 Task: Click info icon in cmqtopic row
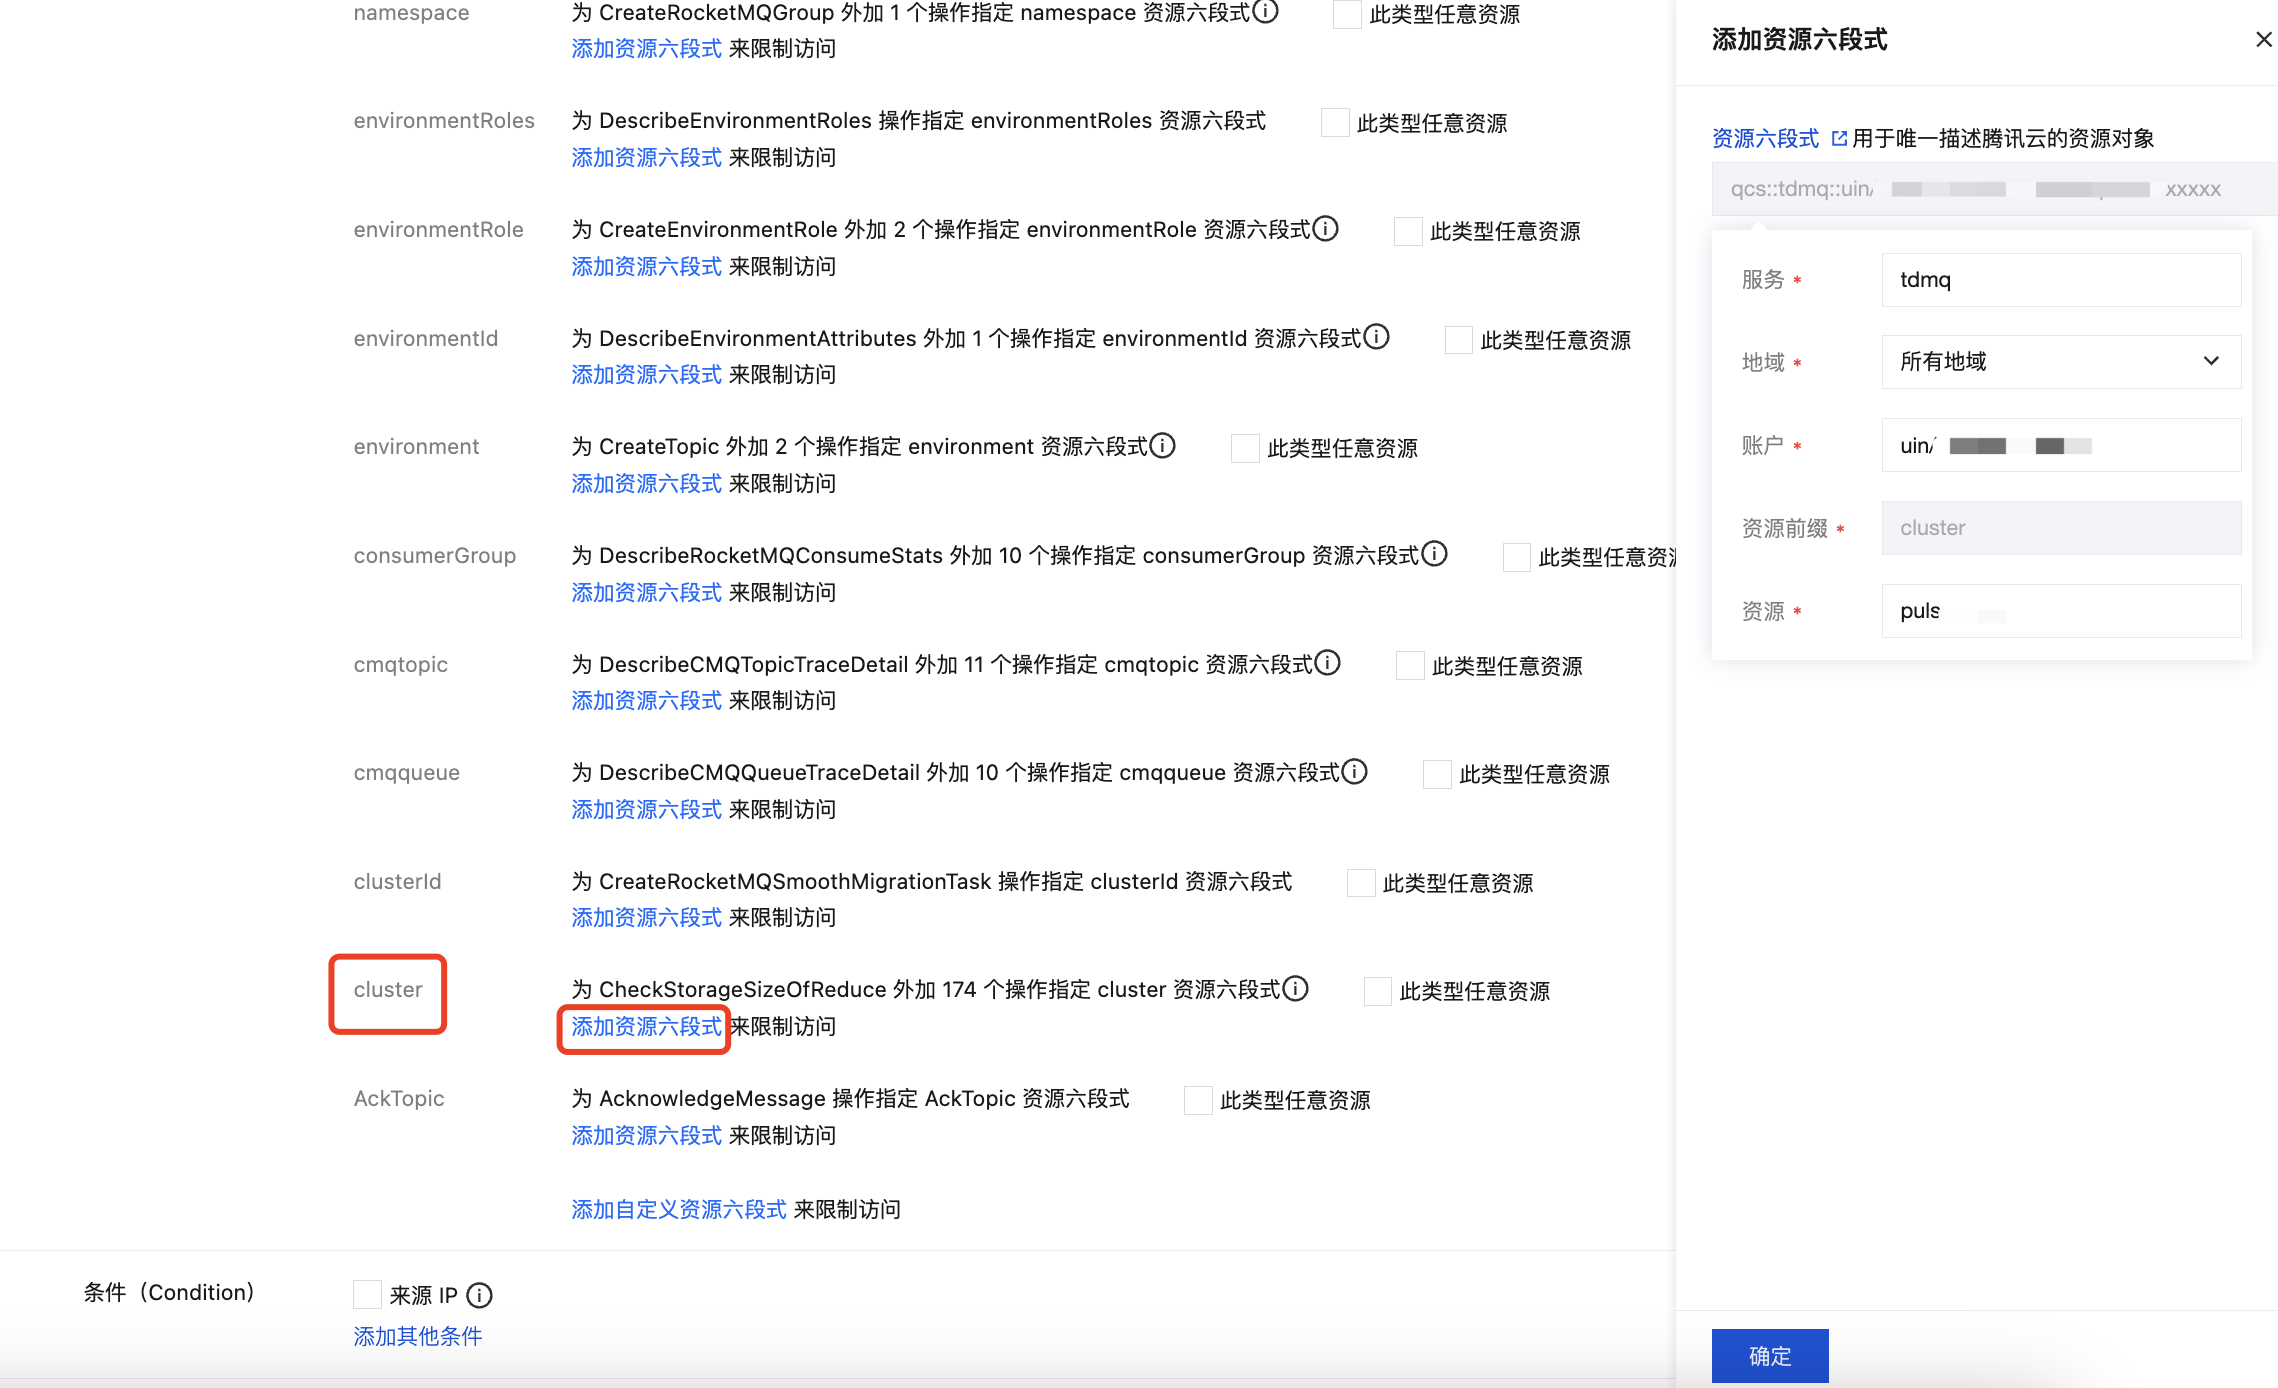pos(1328,663)
